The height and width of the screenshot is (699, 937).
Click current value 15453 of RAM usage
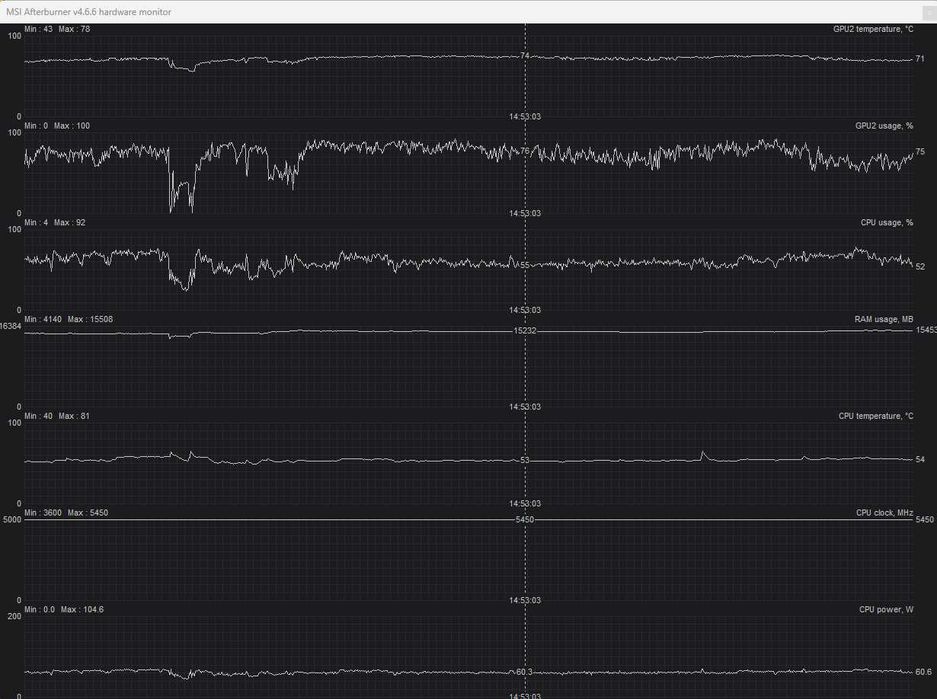point(926,330)
